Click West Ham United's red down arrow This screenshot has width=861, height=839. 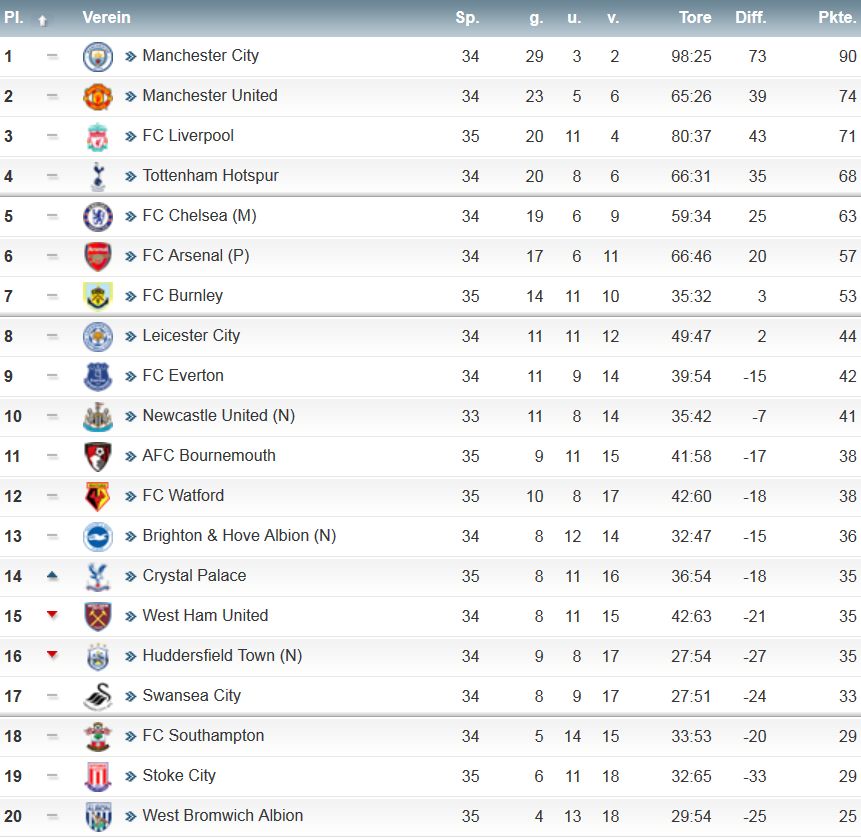[x=52, y=614]
